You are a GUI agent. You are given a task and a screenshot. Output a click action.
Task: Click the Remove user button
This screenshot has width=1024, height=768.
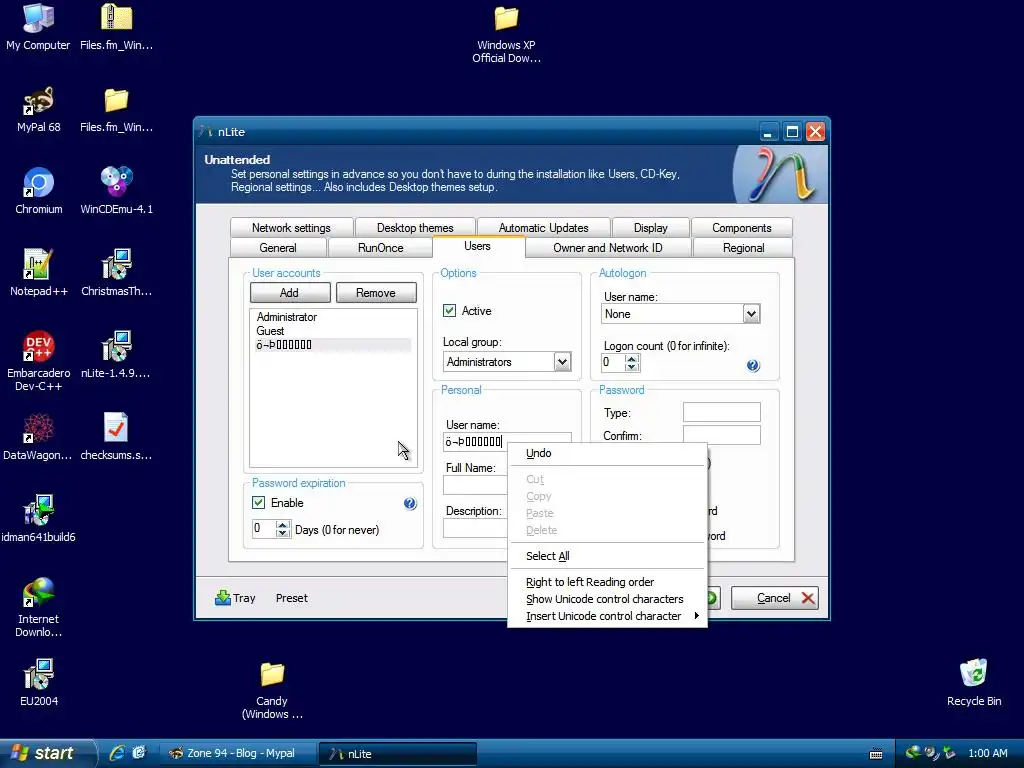(x=376, y=293)
